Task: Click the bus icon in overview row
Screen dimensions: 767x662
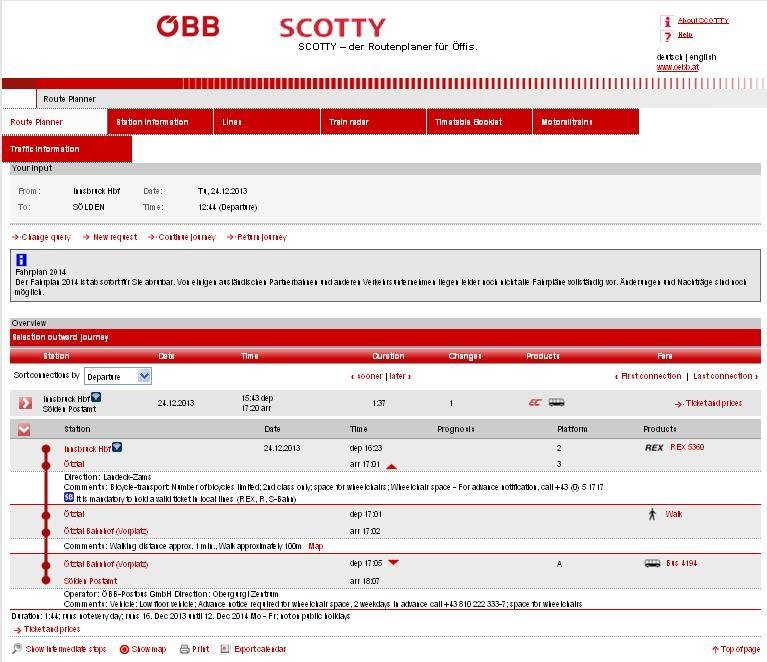Action: (557, 403)
